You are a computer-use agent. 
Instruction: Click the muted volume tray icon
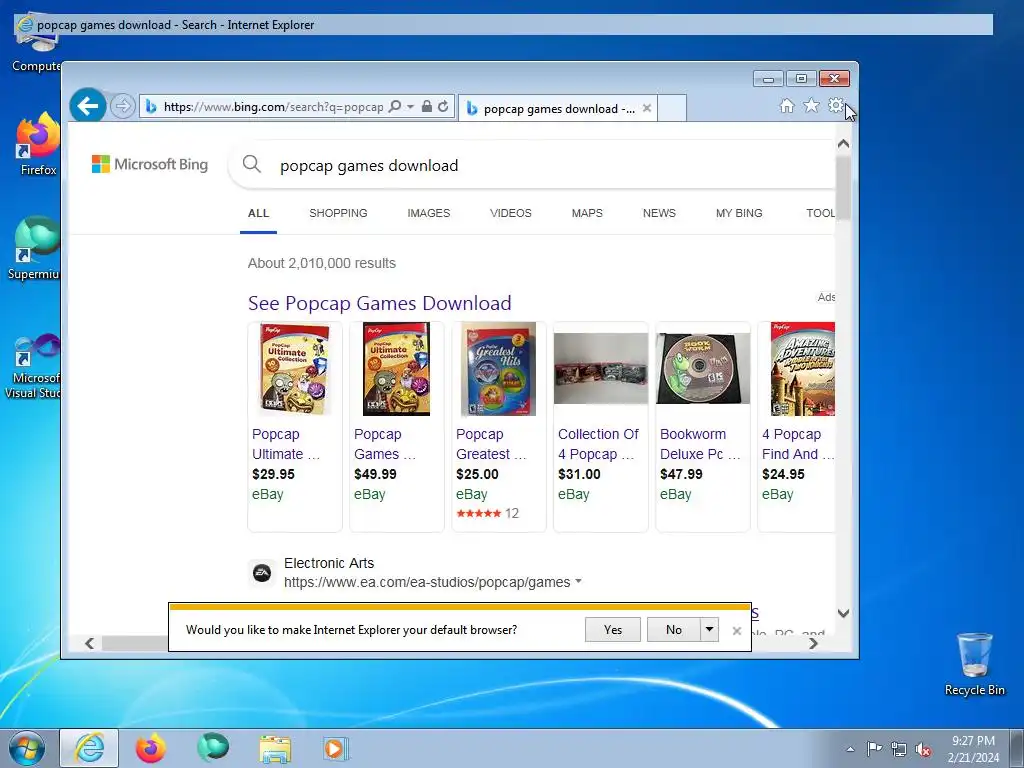point(923,749)
